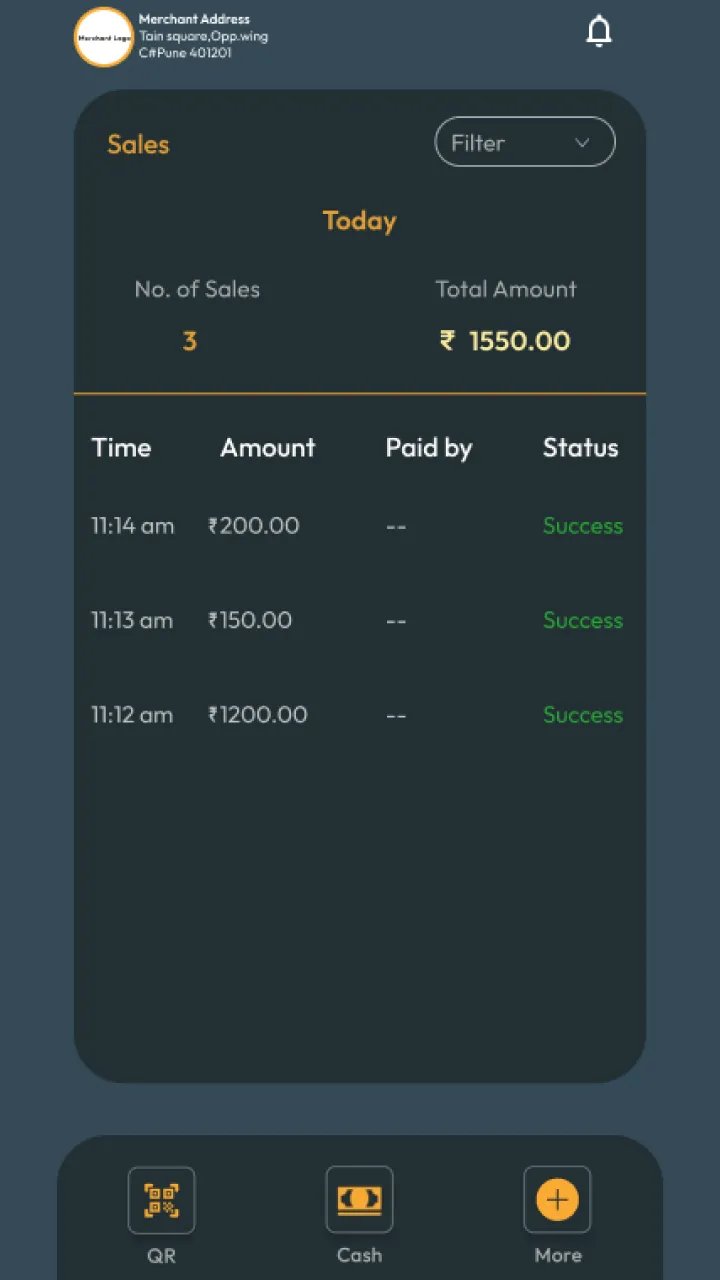Tap the Merchant Logo circle
The width and height of the screenshot is (720, 1280).
[x=104, y=37]
